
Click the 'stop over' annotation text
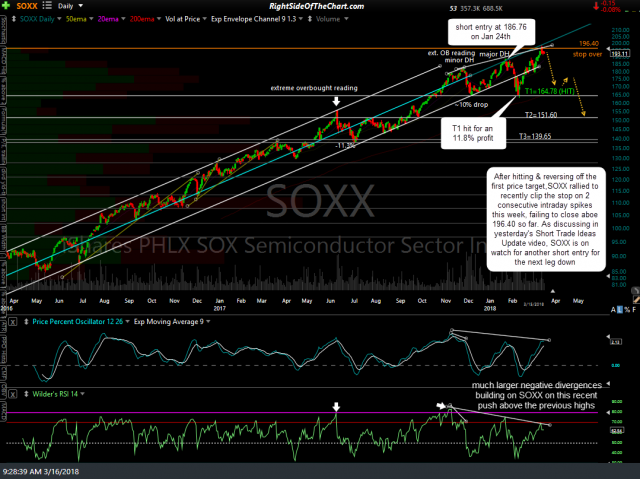click(x=587, y=54)
